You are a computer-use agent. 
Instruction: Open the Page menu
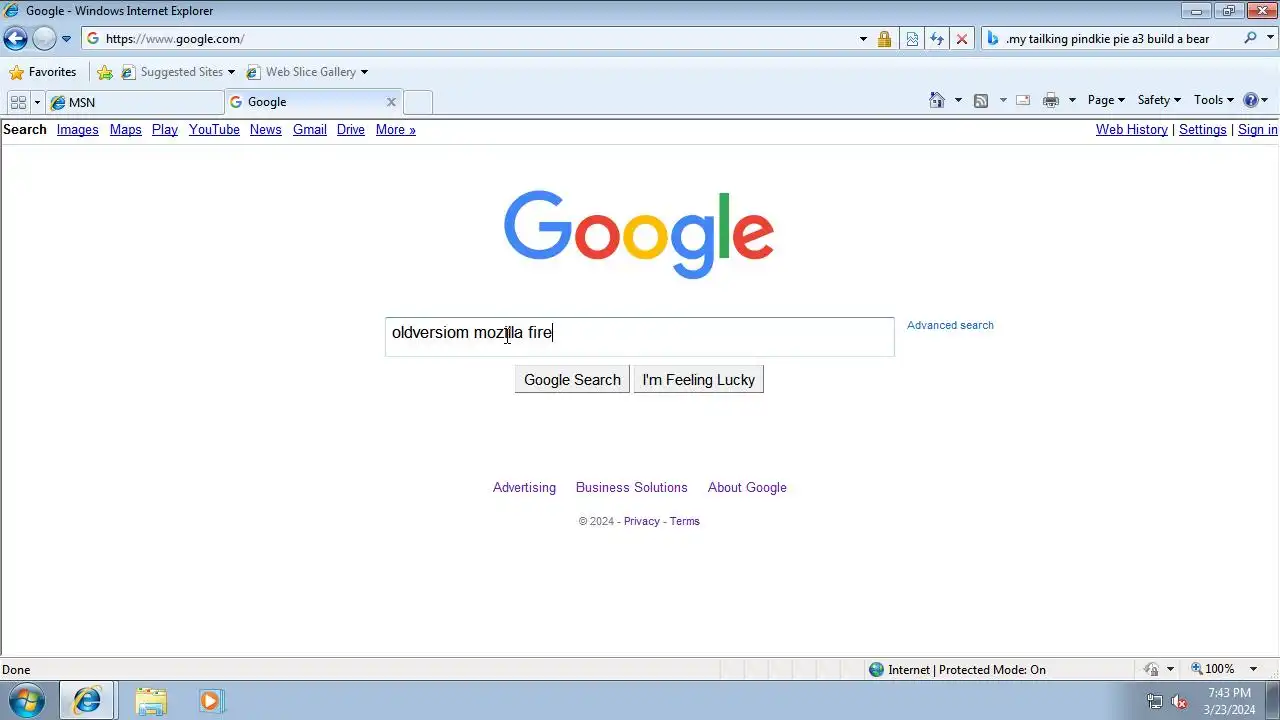(x=1106, y=100)
